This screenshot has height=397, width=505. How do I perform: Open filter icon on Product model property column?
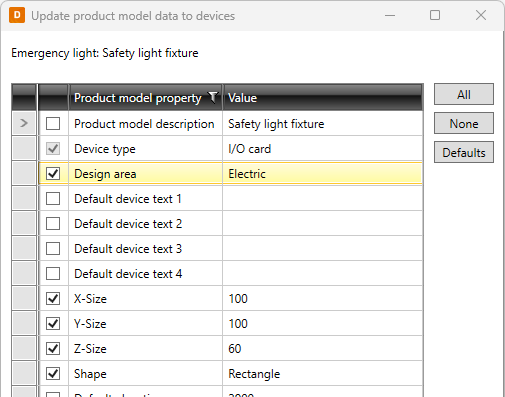(213, 98)
